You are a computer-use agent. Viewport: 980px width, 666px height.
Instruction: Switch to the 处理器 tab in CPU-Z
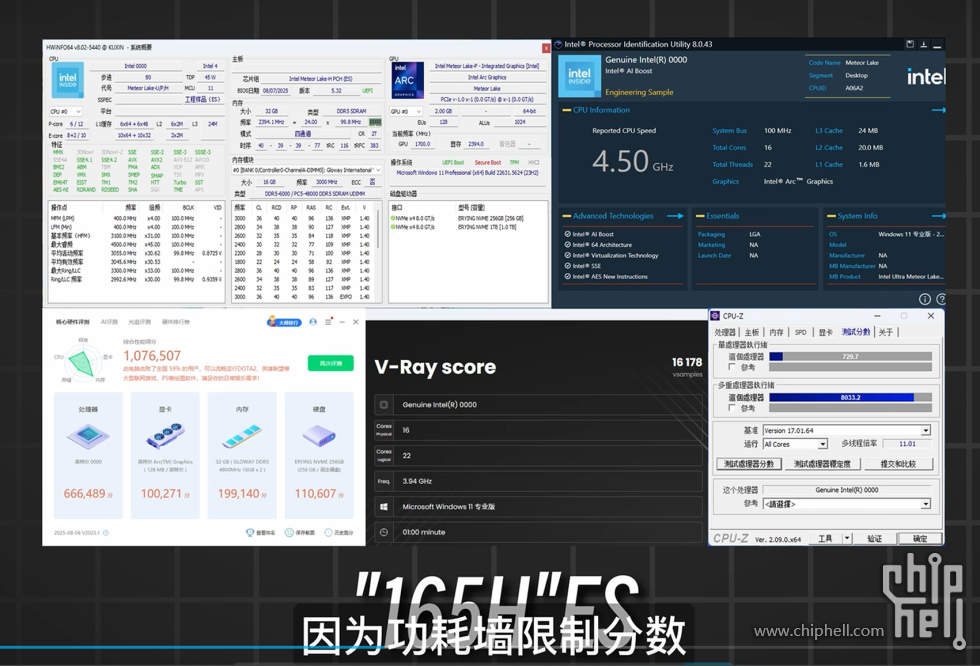[x=725, y=332]
